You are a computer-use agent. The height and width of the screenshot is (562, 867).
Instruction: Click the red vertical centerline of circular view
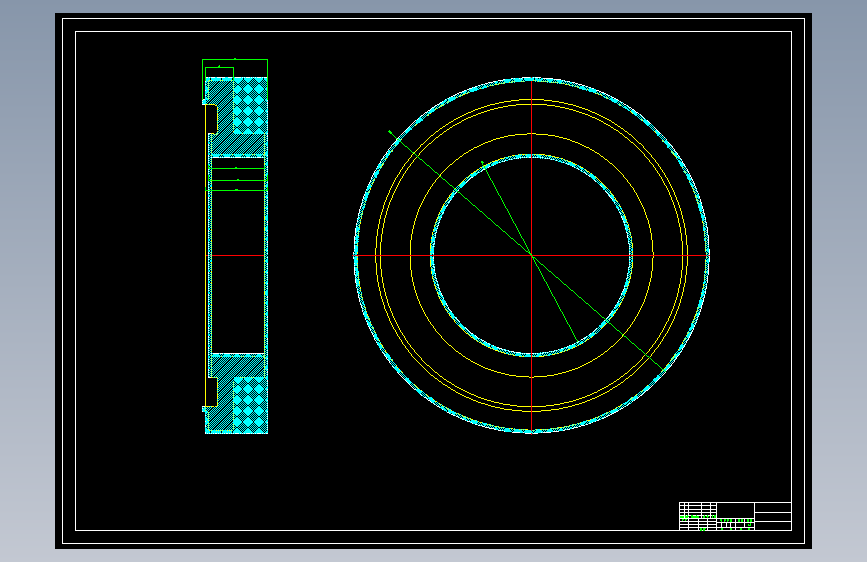click(x=531, y=255)
